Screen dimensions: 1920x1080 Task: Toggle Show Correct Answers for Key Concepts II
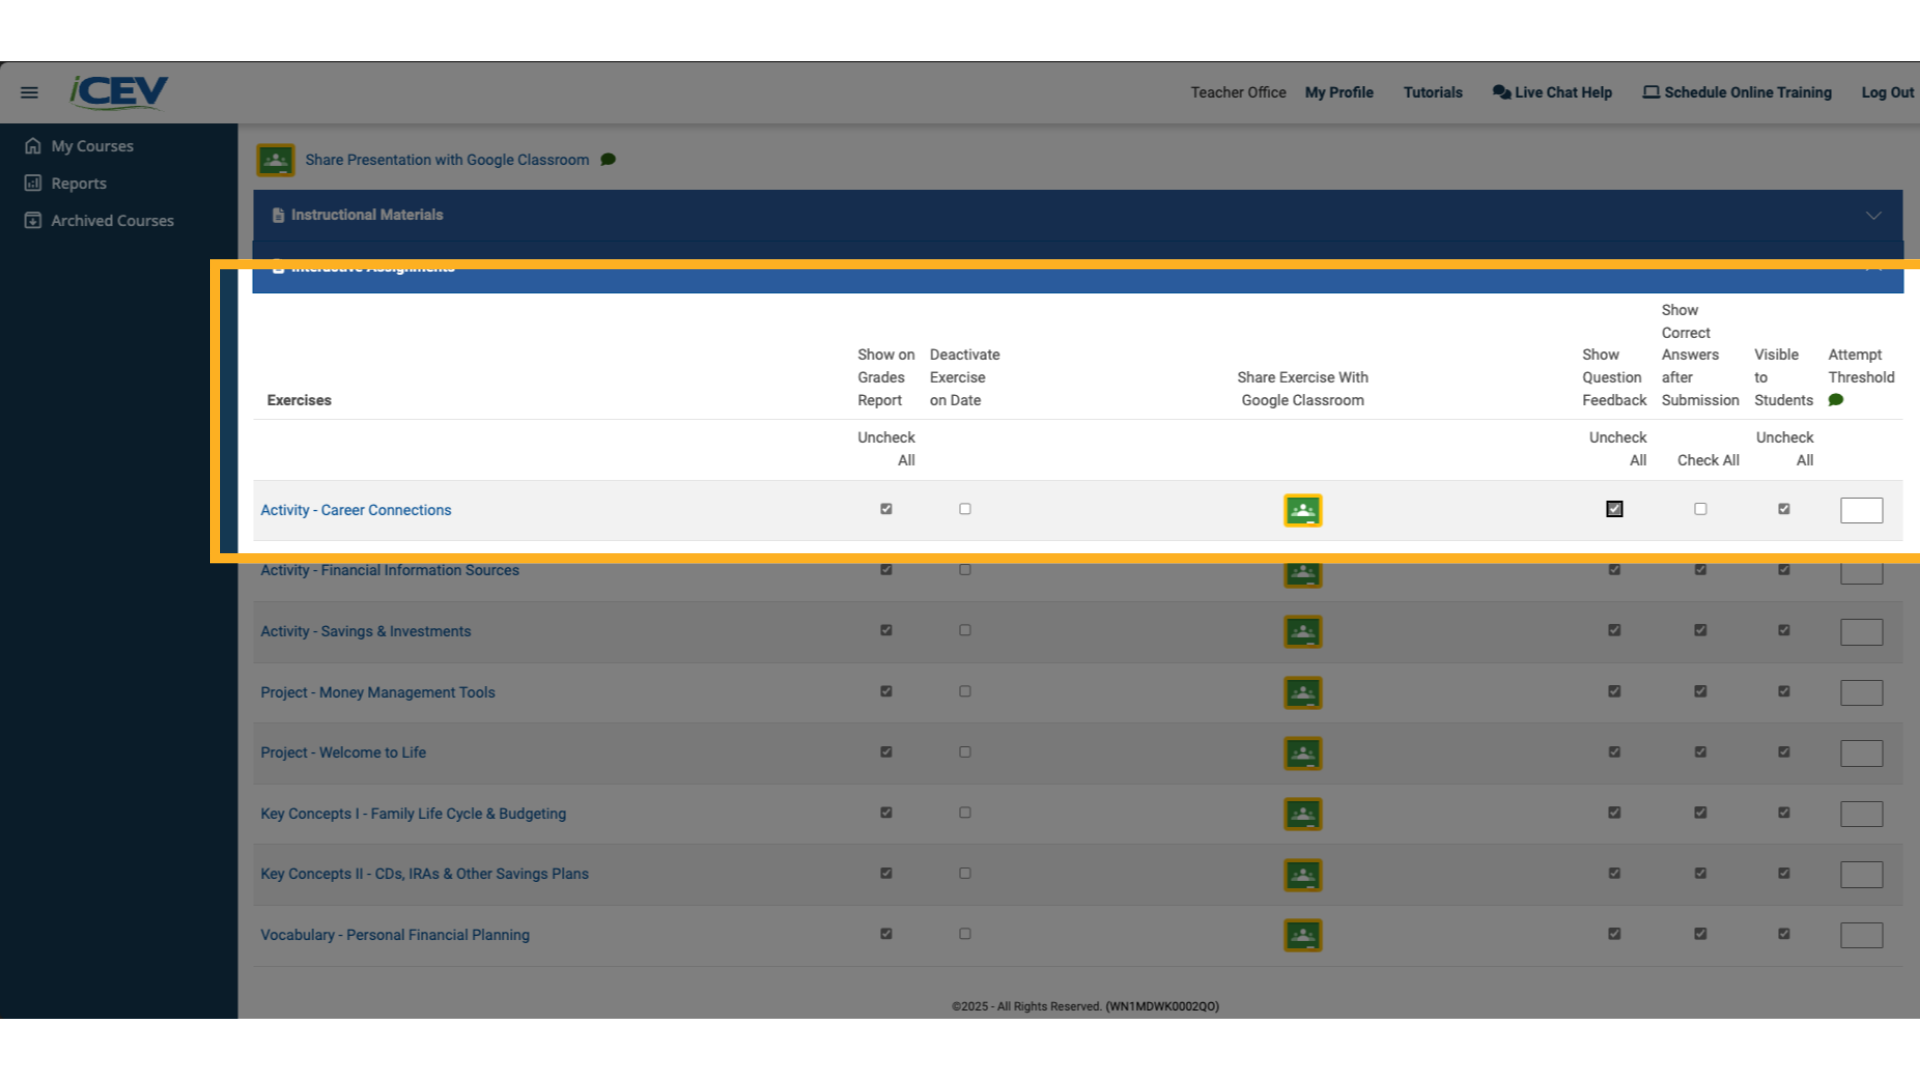1701,873
